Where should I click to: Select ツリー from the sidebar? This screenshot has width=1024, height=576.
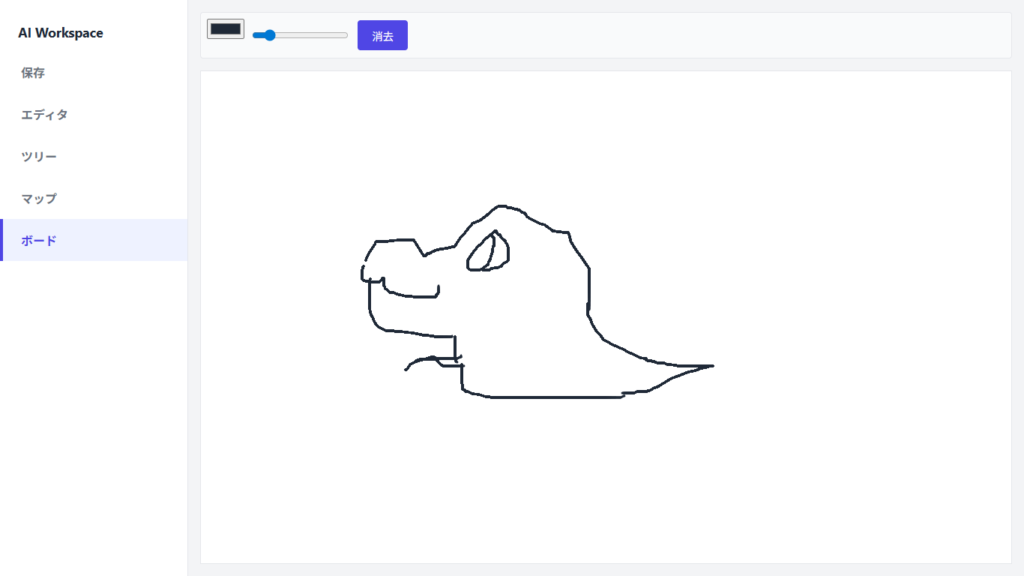(39, 157)
